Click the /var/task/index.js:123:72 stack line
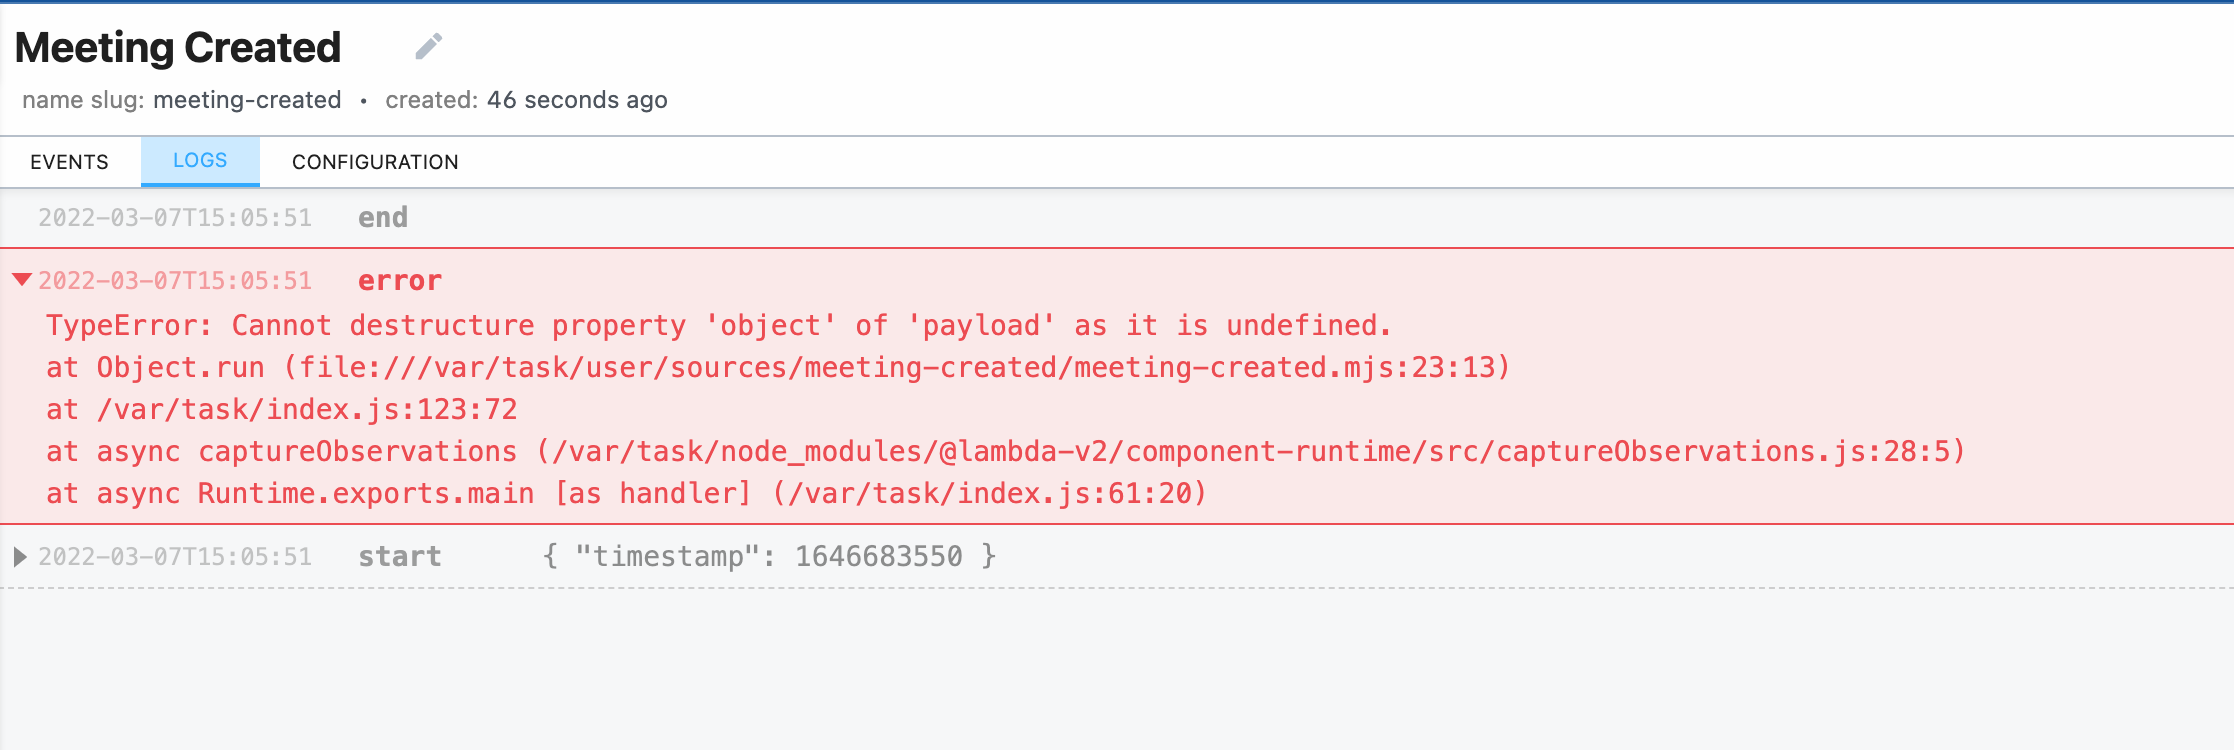The image size is (2234, 750). [x=282, y=409]
